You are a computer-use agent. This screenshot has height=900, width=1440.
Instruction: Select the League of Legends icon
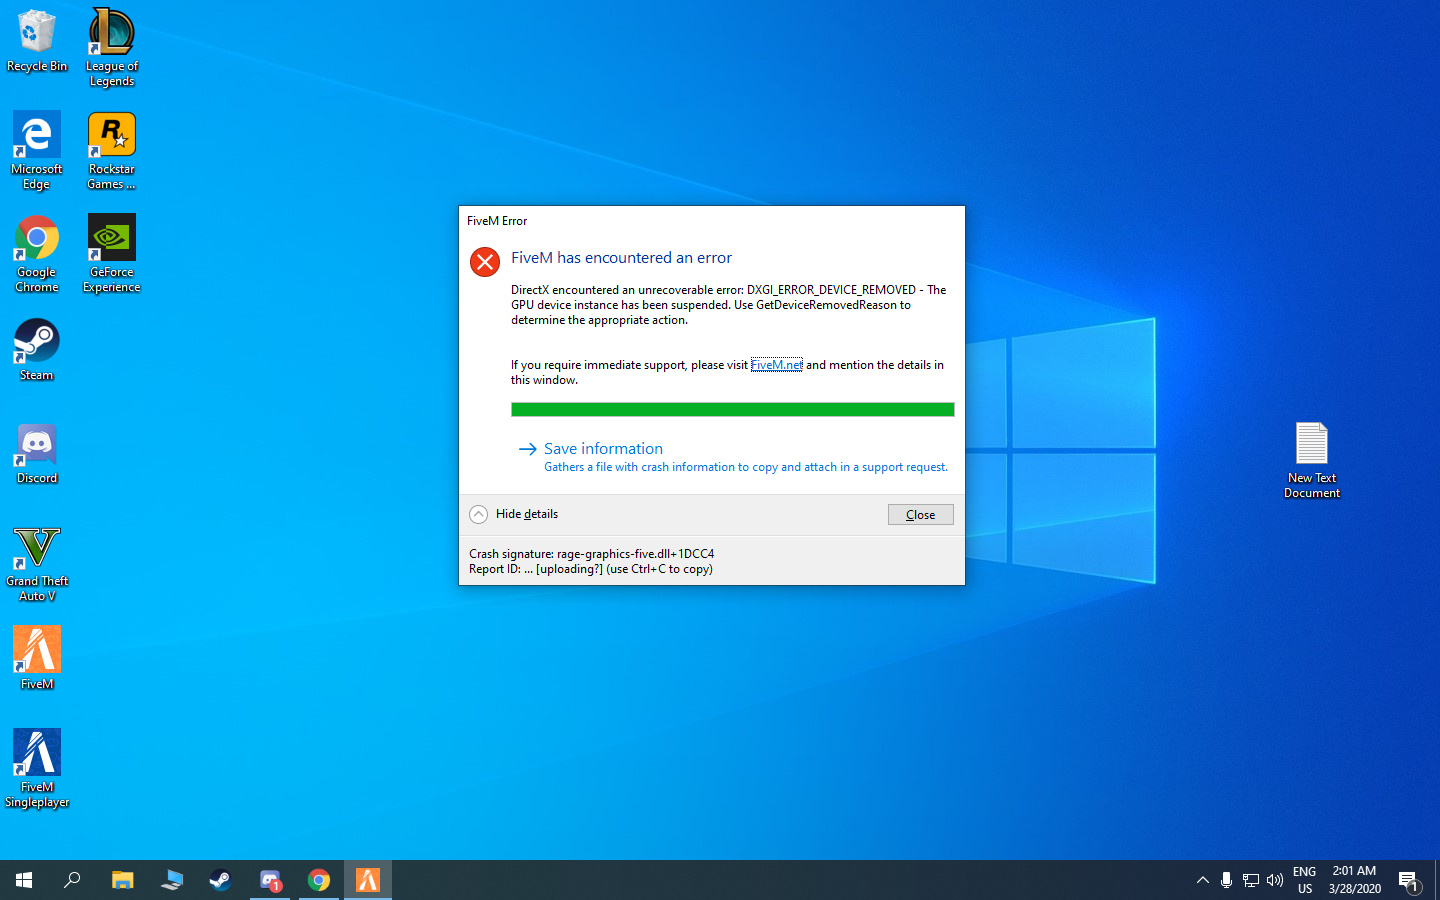(x=112, y=48)
